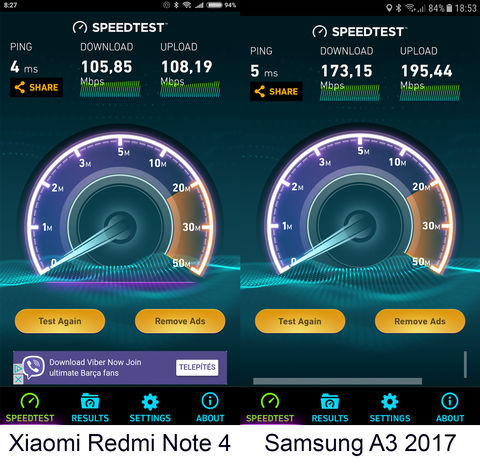
Task: Open About info icon on Xiaomi screen
Action: point(210,401)
